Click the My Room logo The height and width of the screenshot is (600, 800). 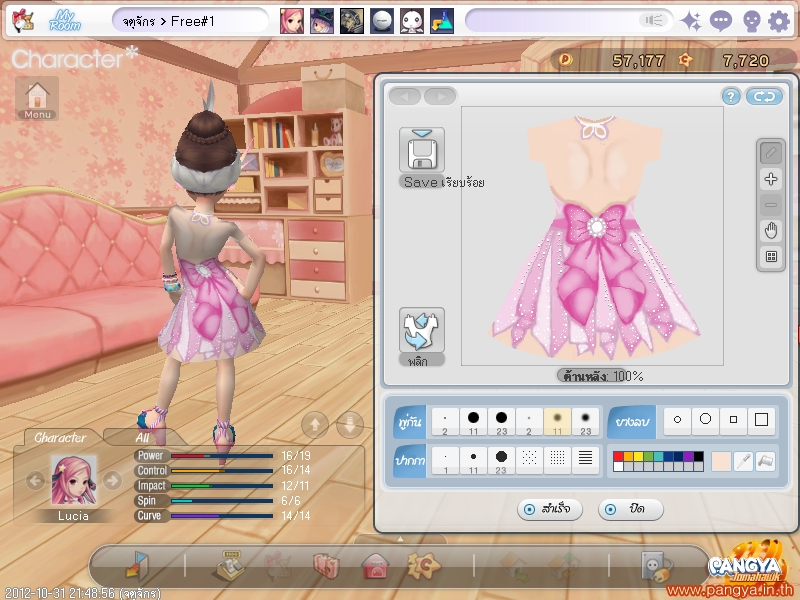(65, 21)
